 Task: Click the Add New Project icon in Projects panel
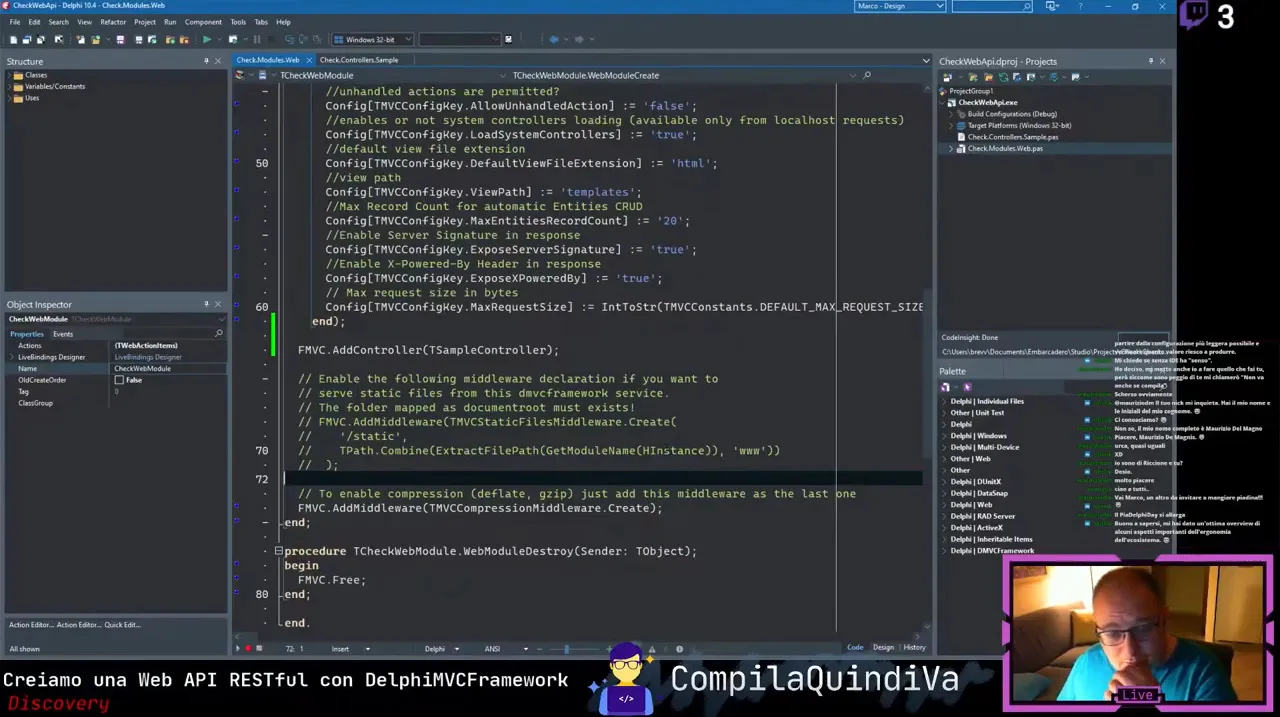coord(947,77)
